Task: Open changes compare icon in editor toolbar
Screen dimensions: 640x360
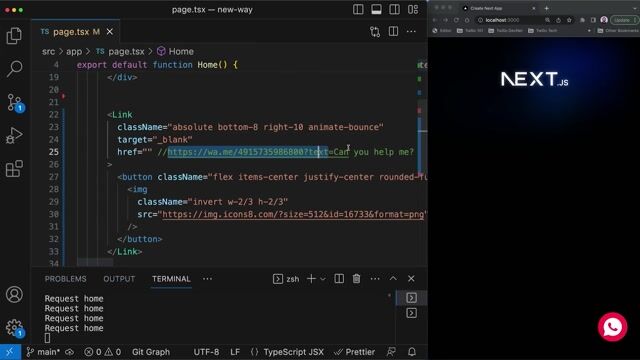Action: tap(375, 32)
